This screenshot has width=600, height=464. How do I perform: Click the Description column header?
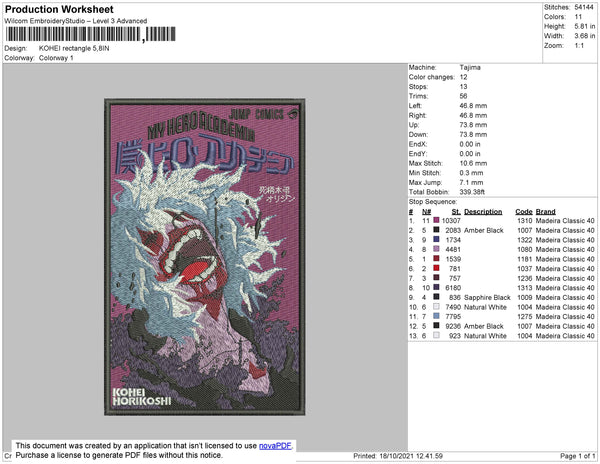point(483,212)
